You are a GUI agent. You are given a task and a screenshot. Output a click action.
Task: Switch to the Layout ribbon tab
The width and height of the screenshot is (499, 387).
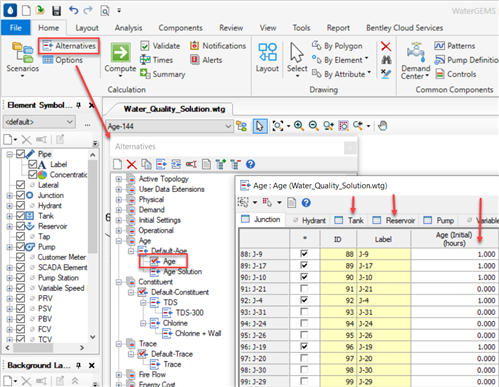click(87, 28)
